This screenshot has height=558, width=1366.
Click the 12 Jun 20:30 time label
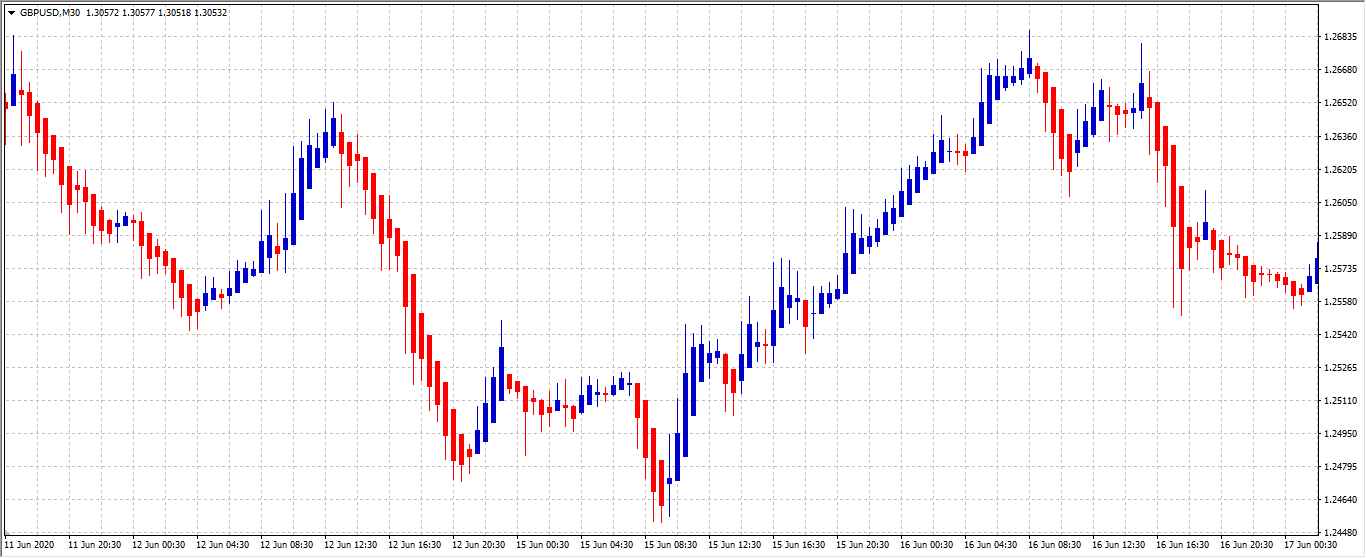pos(480,546)
